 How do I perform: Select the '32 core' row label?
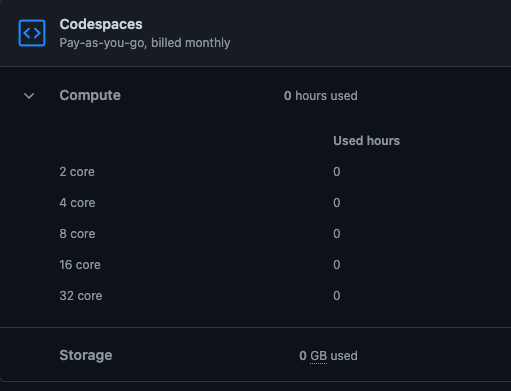(81, 296)
